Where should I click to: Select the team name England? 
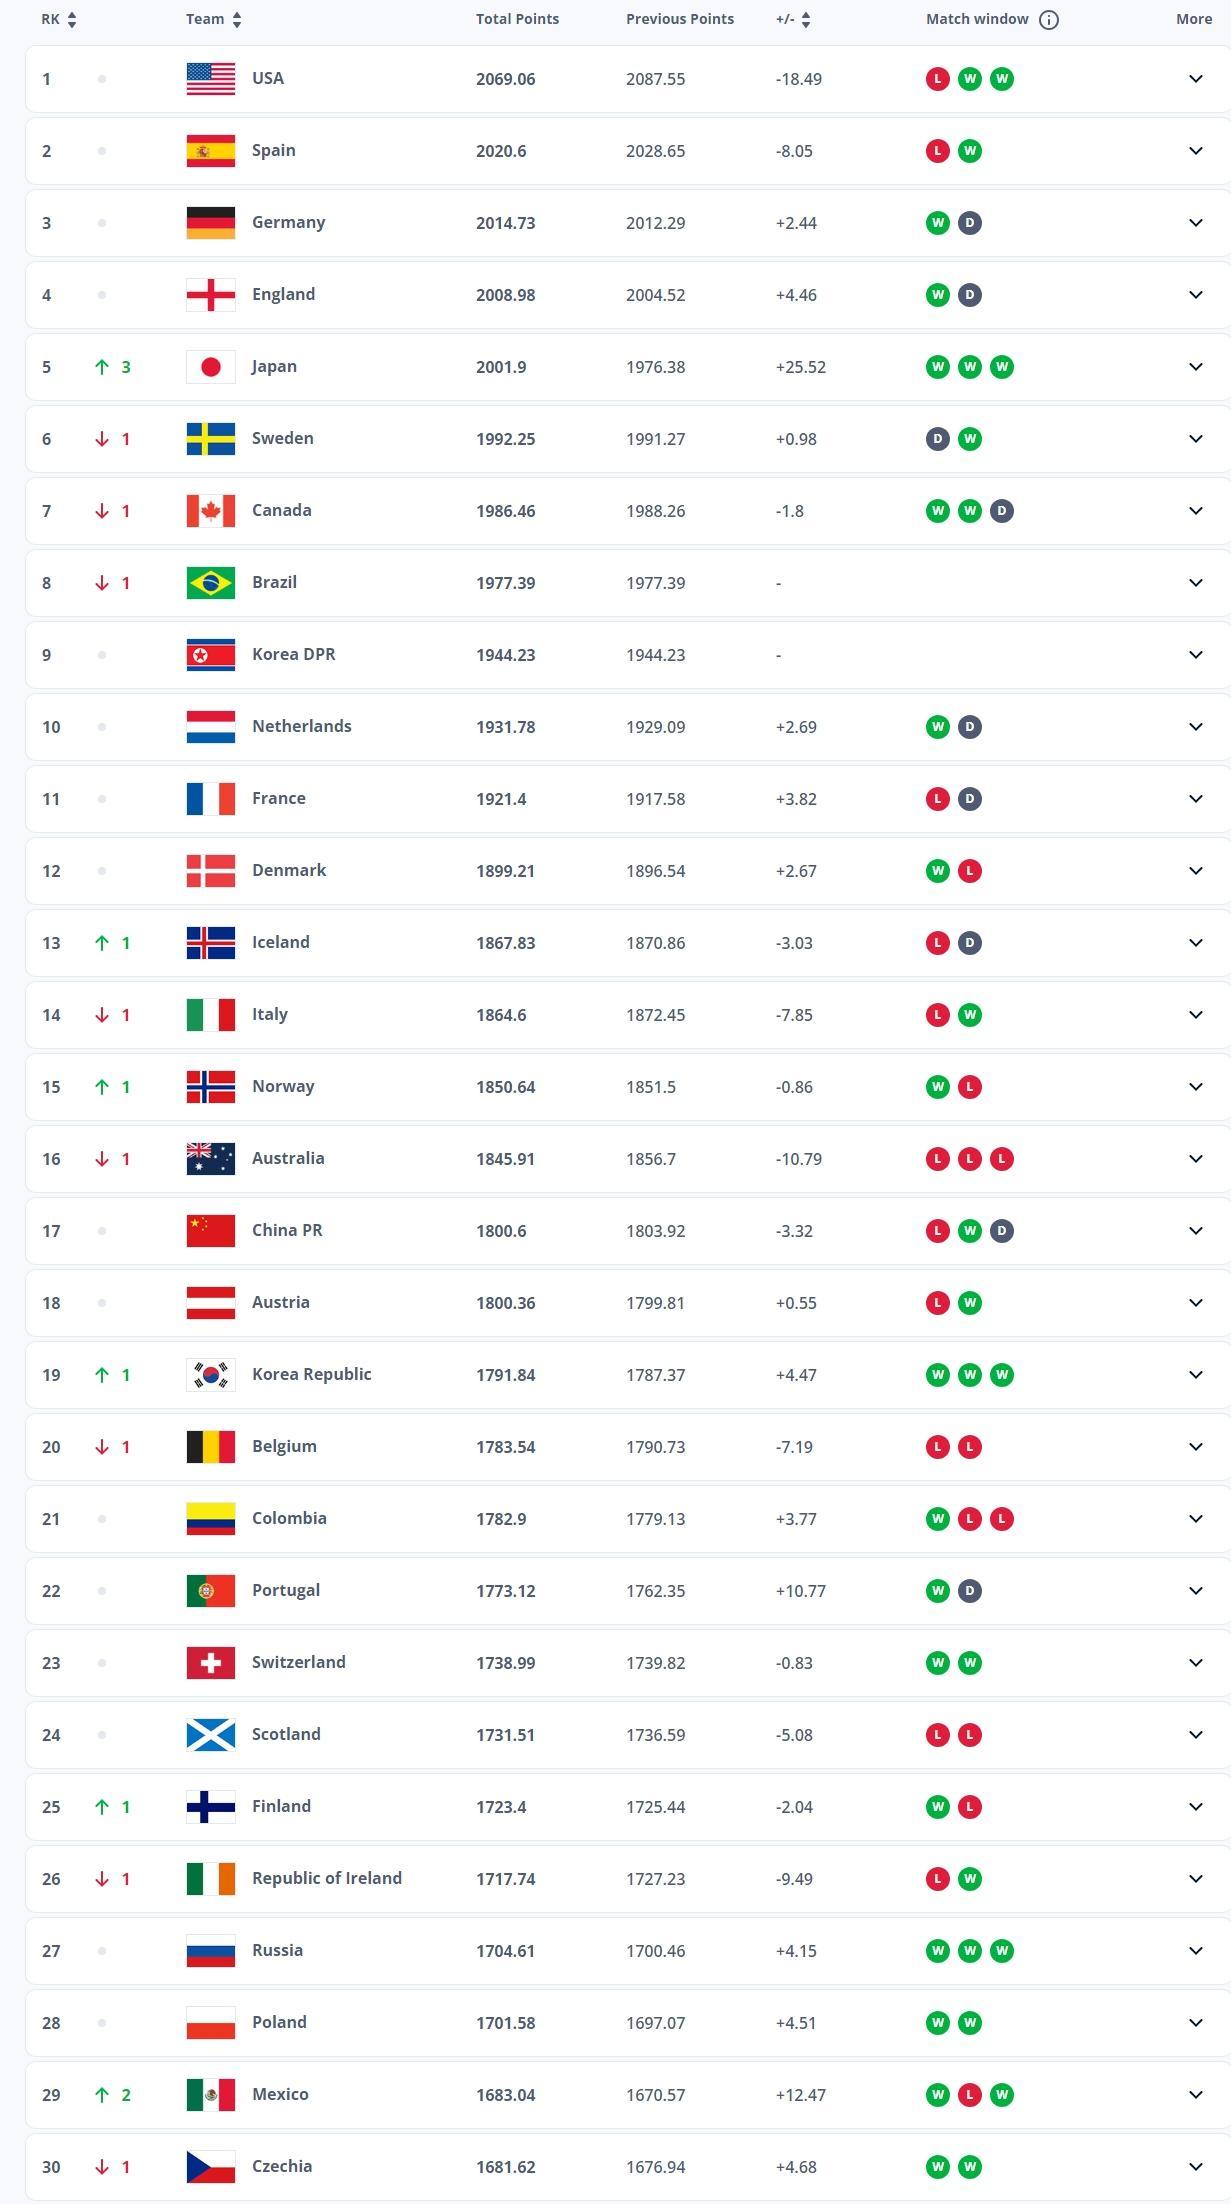[x=284, y=294]
